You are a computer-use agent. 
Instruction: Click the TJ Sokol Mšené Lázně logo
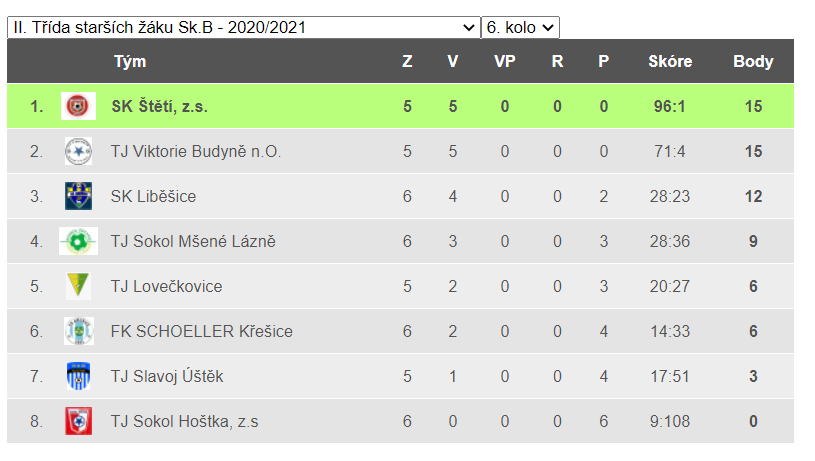click(78, 241)
